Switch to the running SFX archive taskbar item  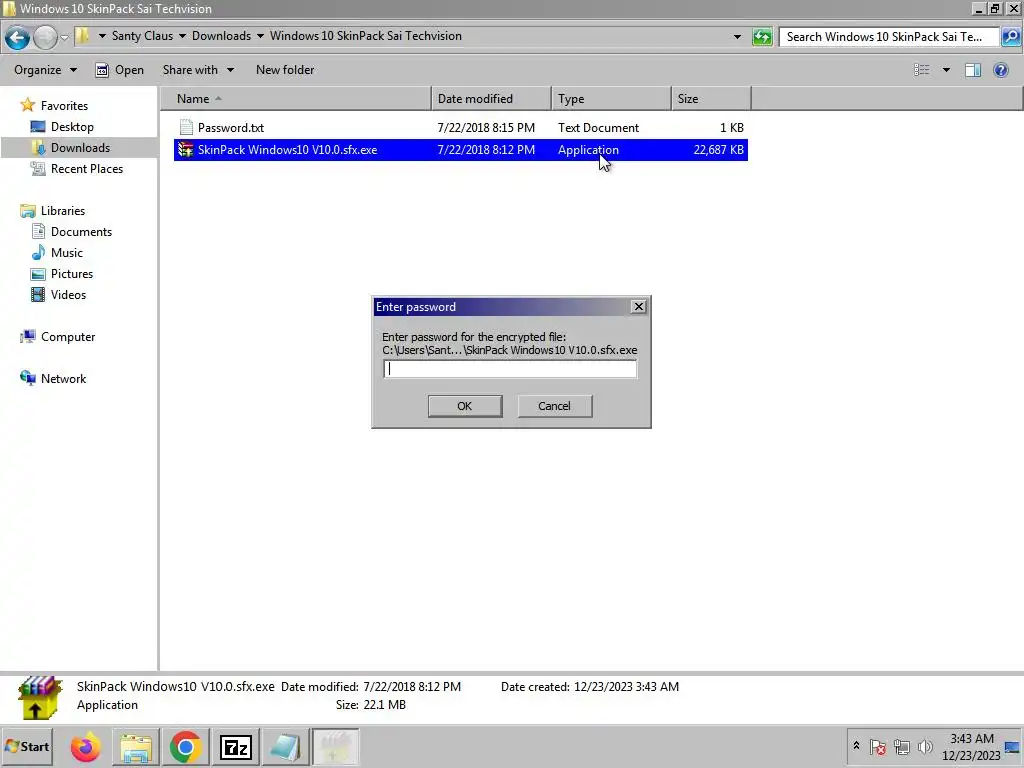(335, 747)
